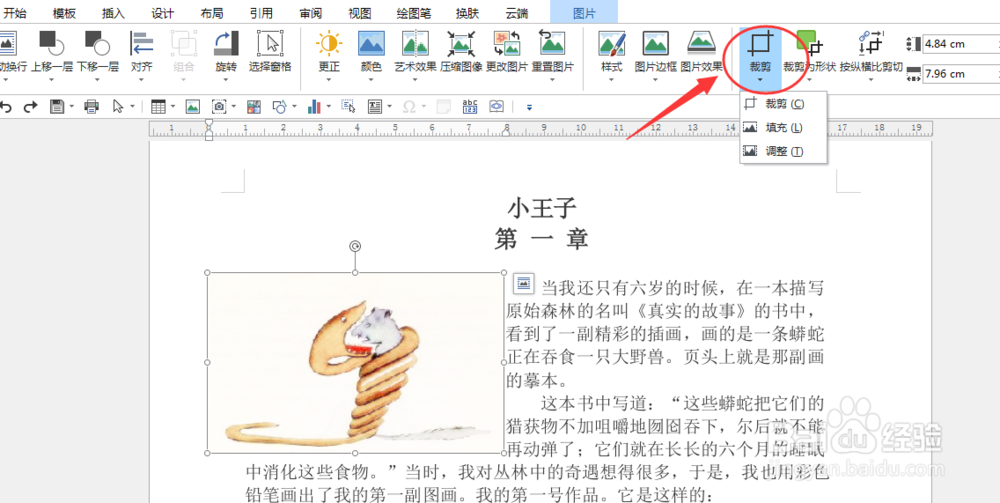
Task: Click the 更改图片 change picture icon
Action: pos(507,43)
